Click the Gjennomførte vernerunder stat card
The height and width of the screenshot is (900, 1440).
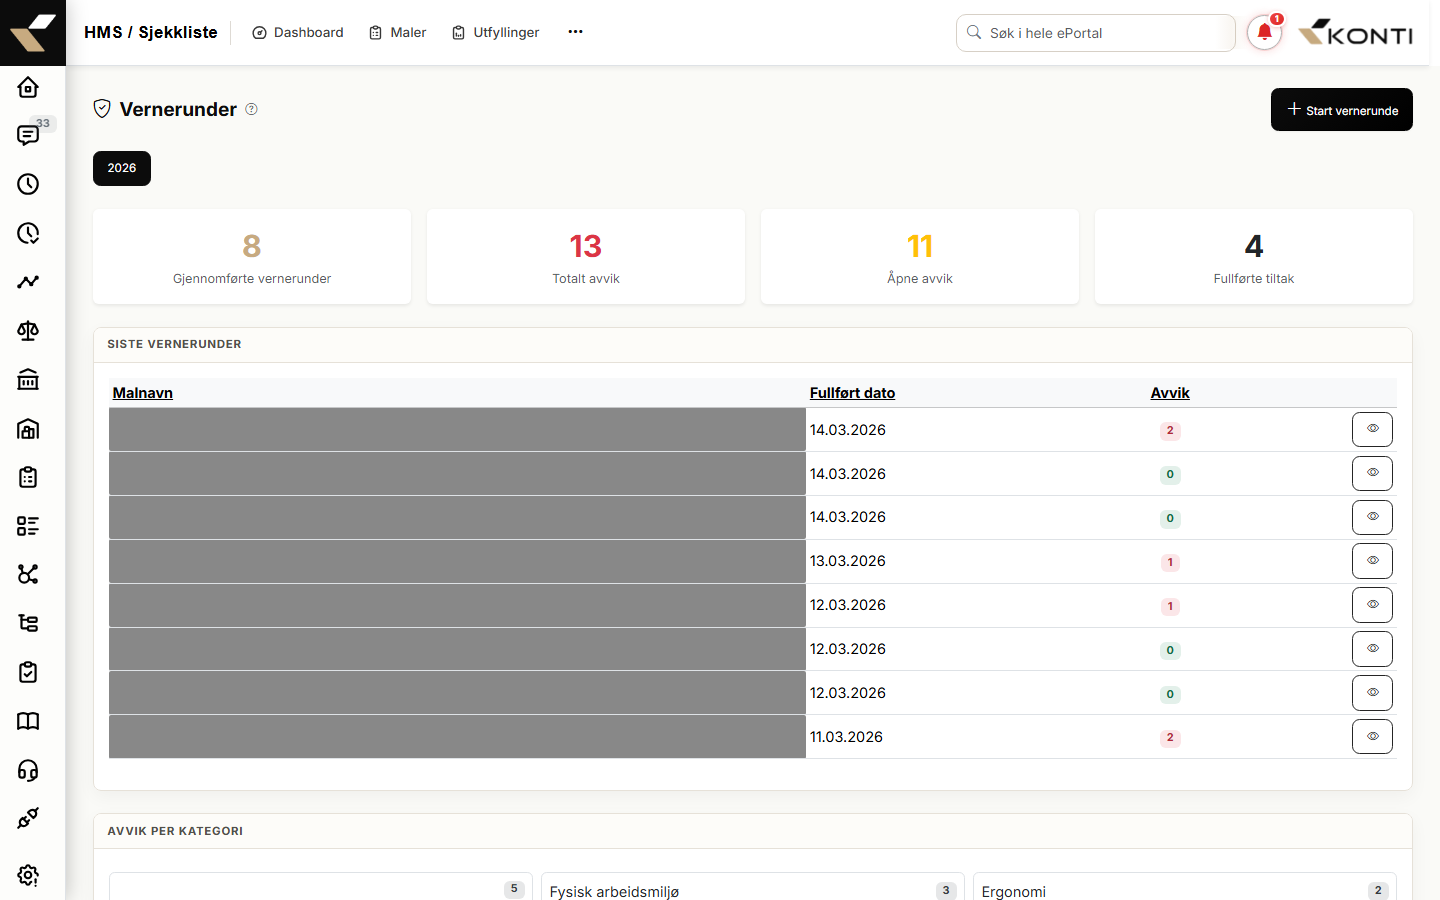pos(252,257)
